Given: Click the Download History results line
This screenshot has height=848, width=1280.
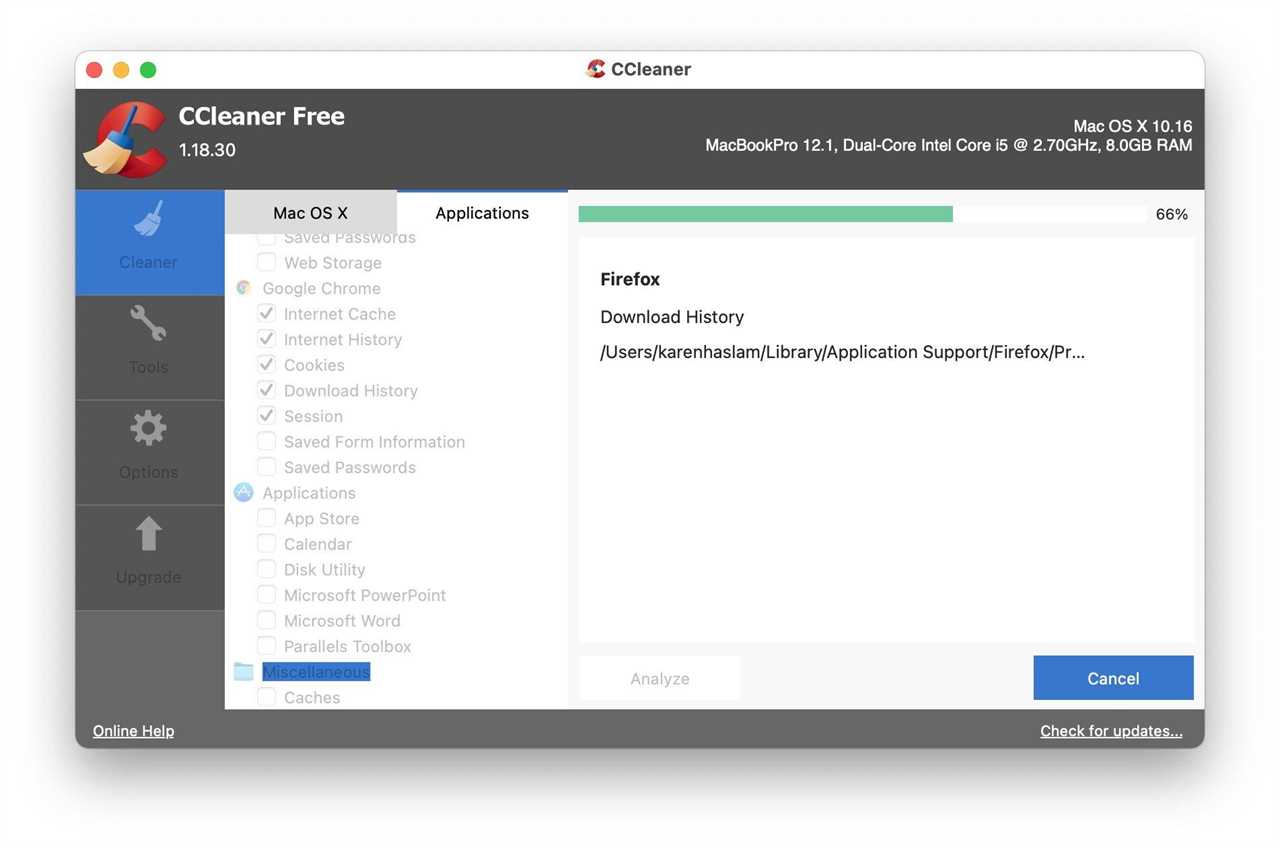Looking at the screenshot, I should [672, 317].
